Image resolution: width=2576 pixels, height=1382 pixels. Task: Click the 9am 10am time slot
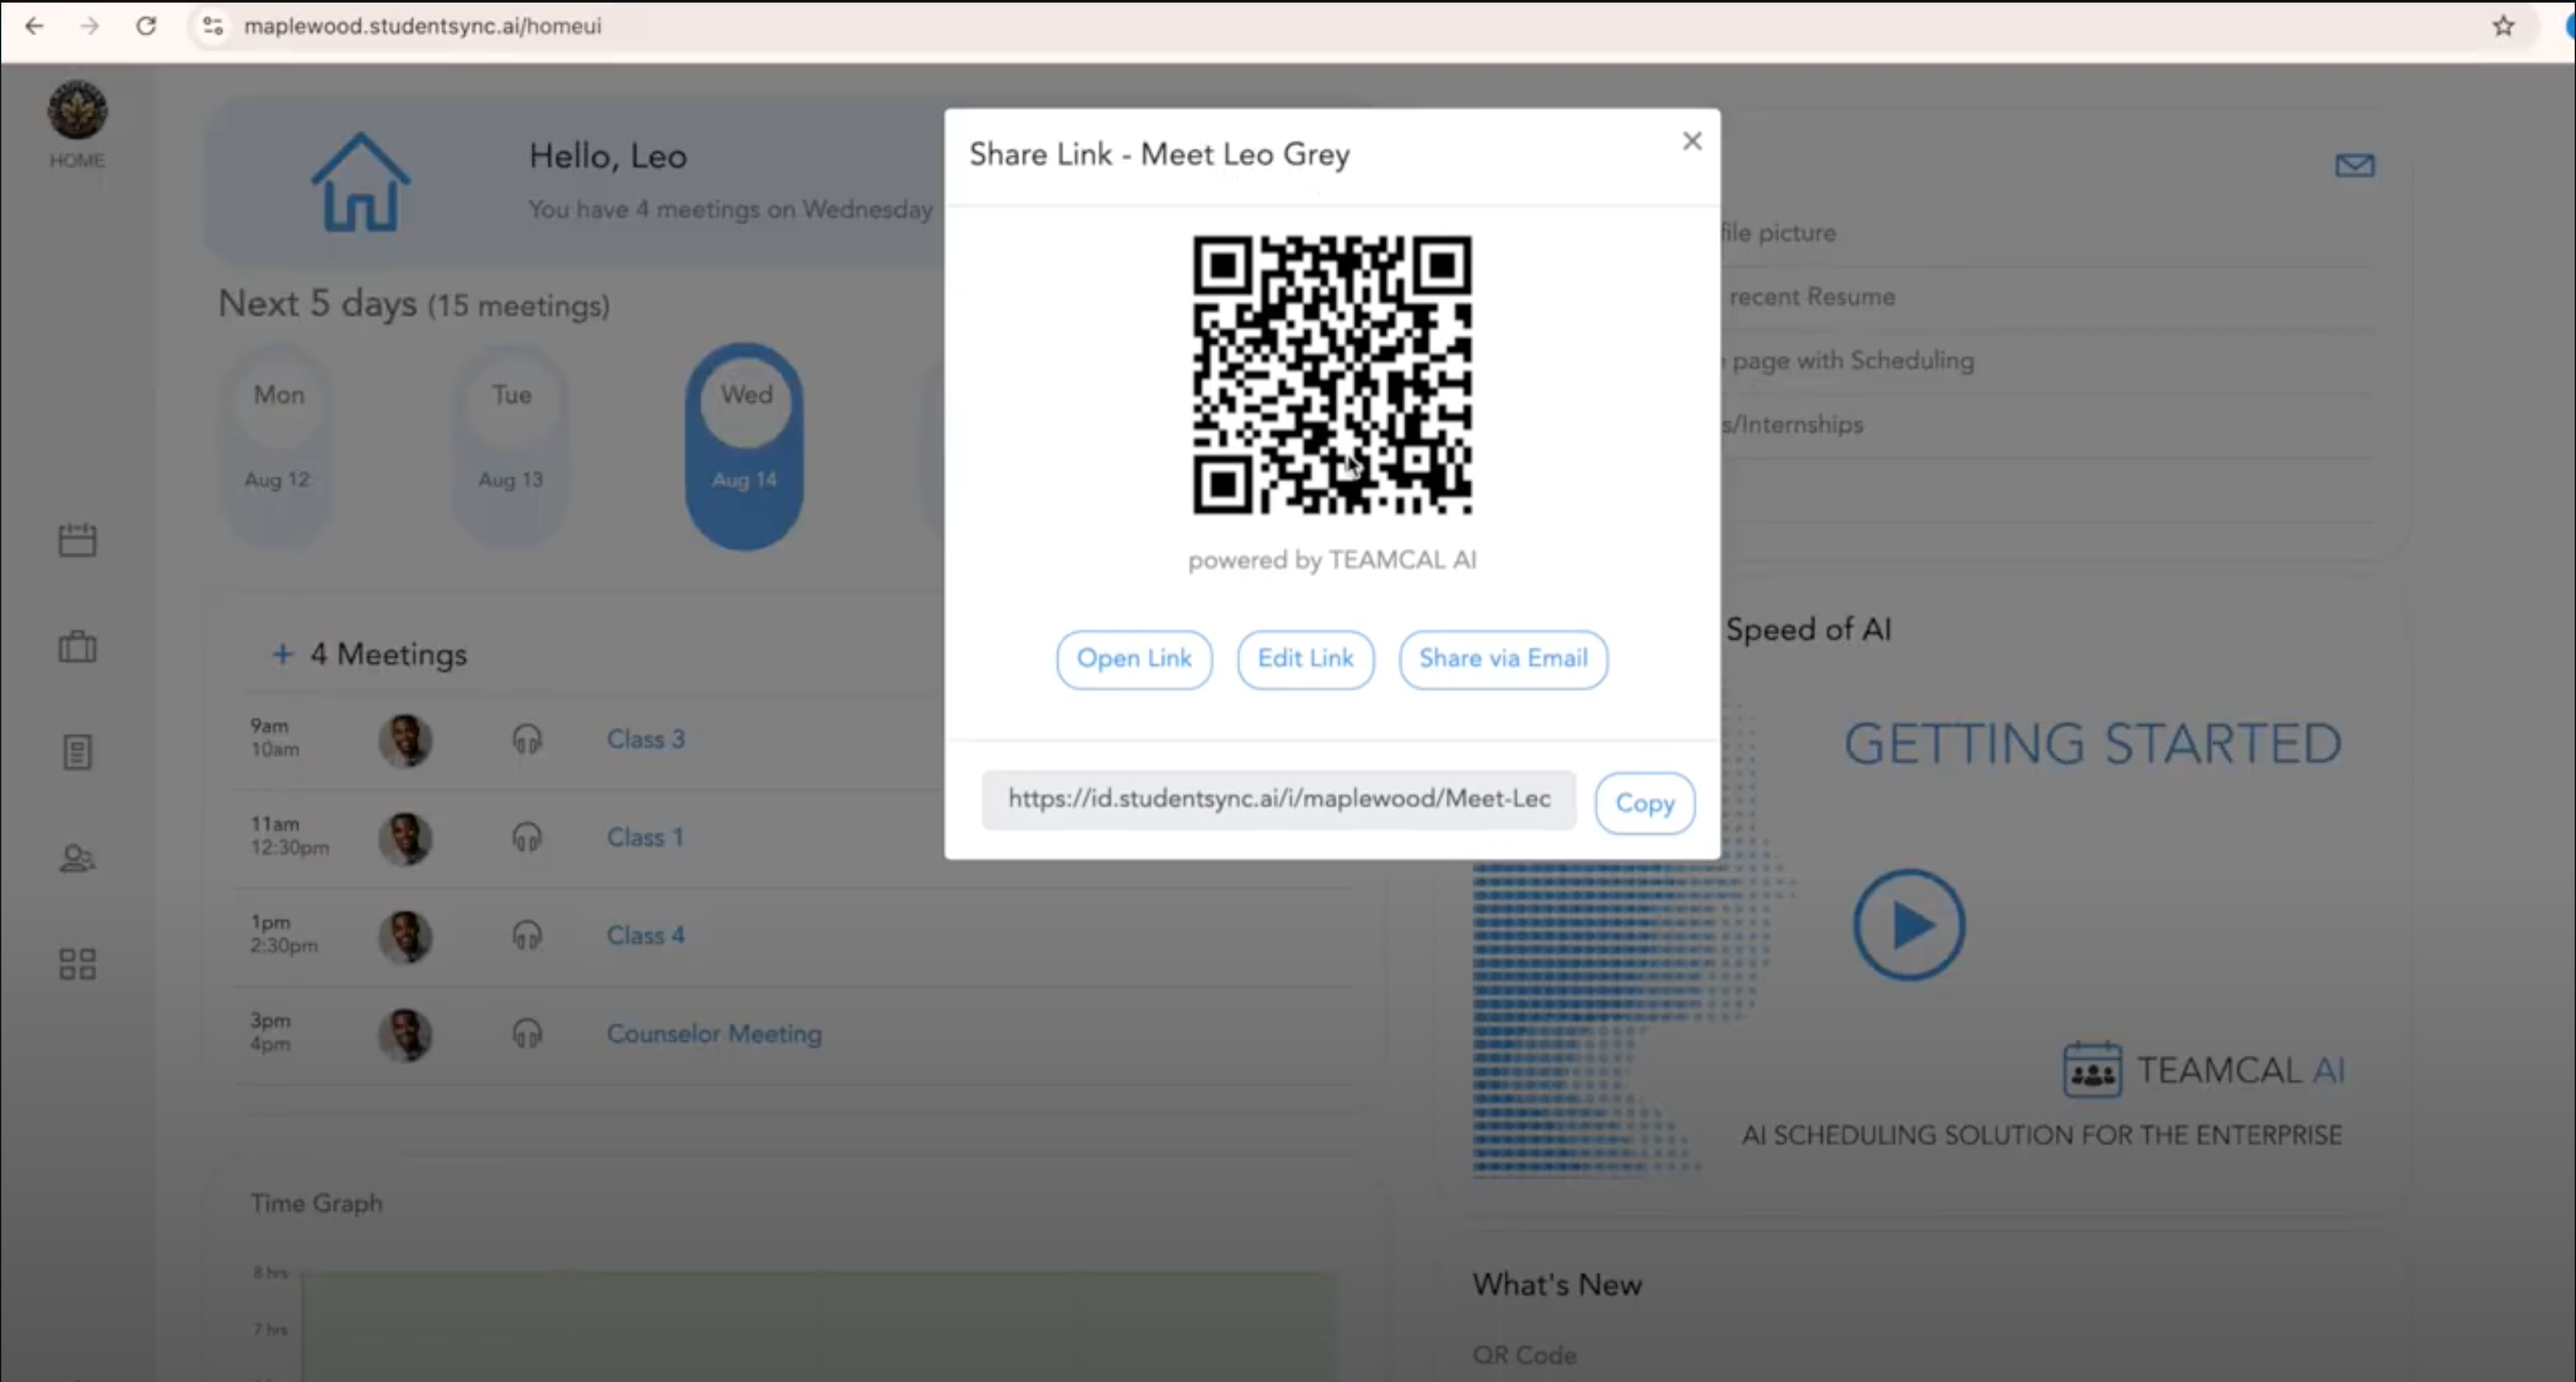(274, 737)
